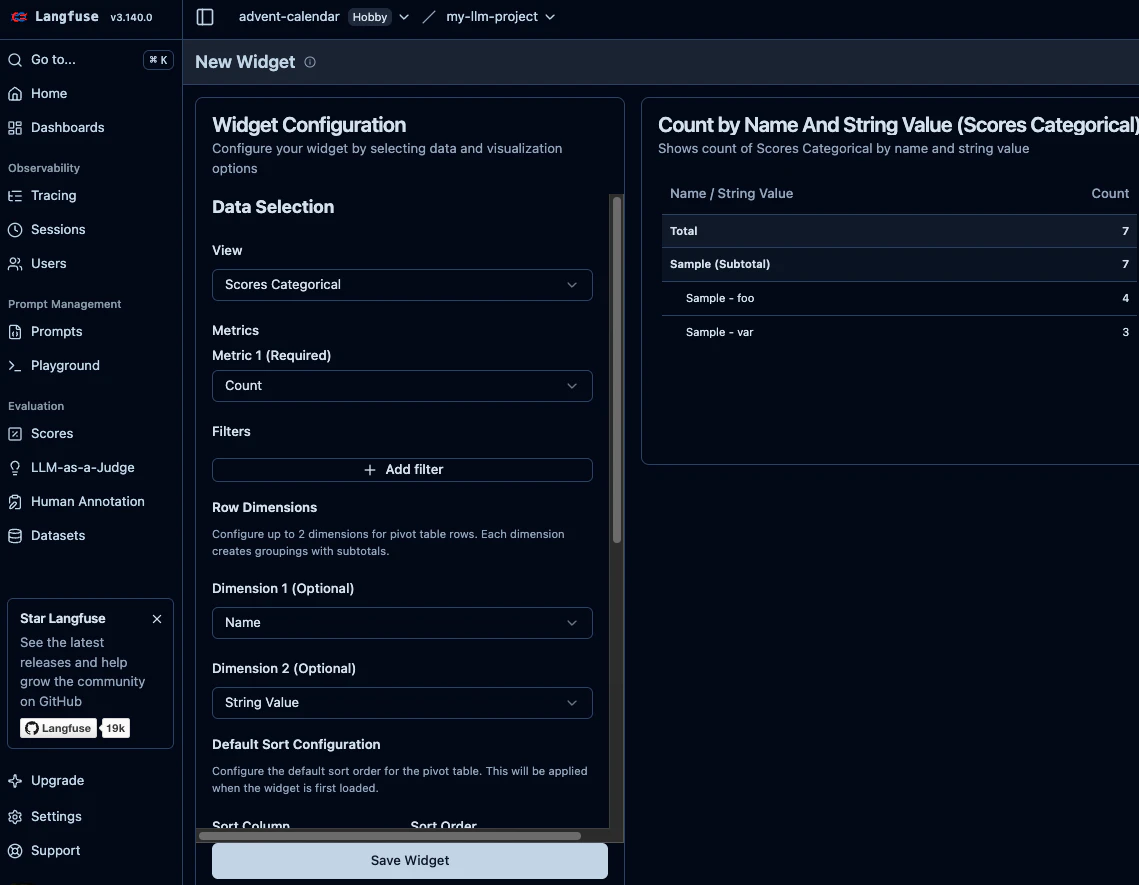This screenshot has width=1139, height=885.
Task: Expand the my-llm-project switcher
Action: pos(500,17)
